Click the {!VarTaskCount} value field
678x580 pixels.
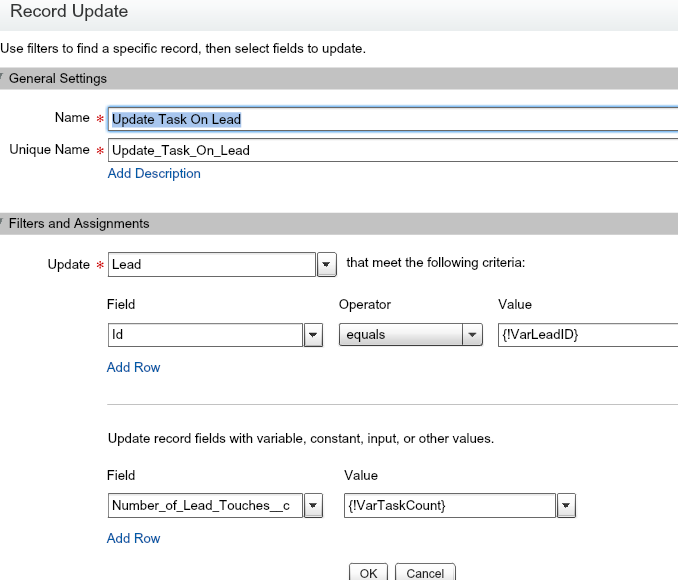click(449, 506)
